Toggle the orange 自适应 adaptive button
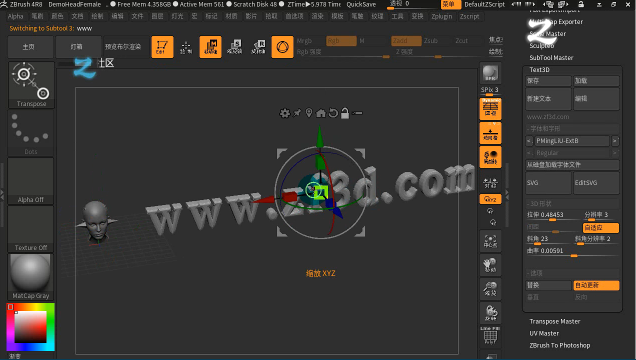The height and width of the screenshot is (360, 636). (x=601, y=227)
